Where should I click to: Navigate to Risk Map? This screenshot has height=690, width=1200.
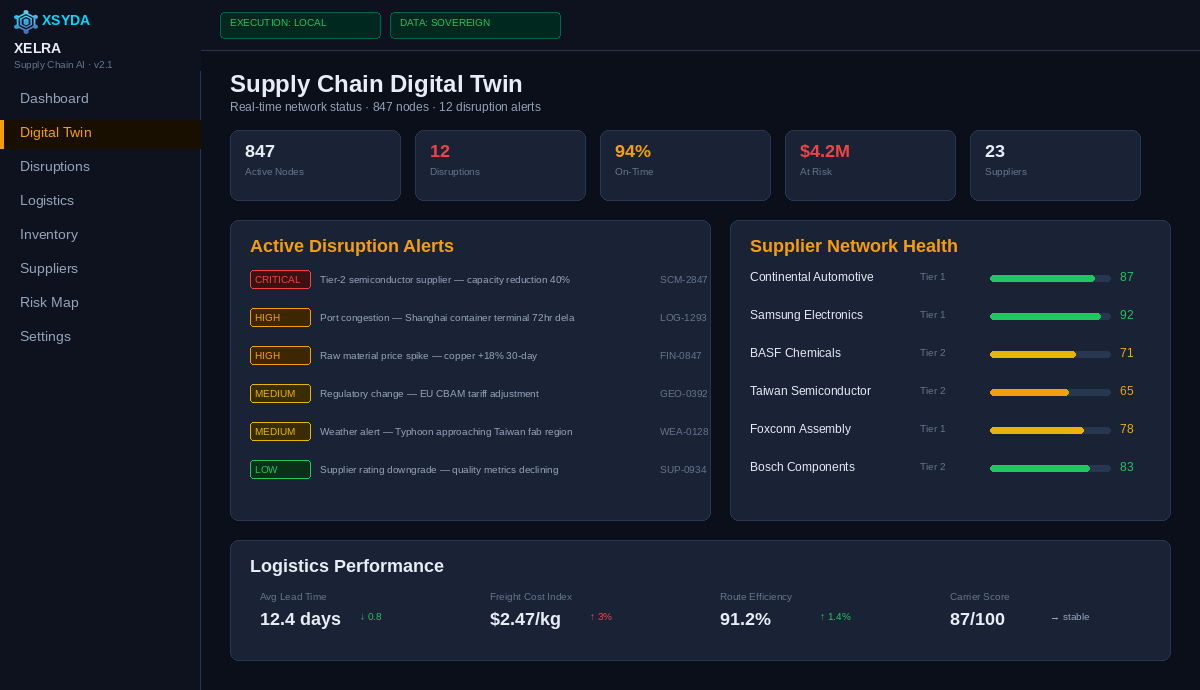point(49,303)
